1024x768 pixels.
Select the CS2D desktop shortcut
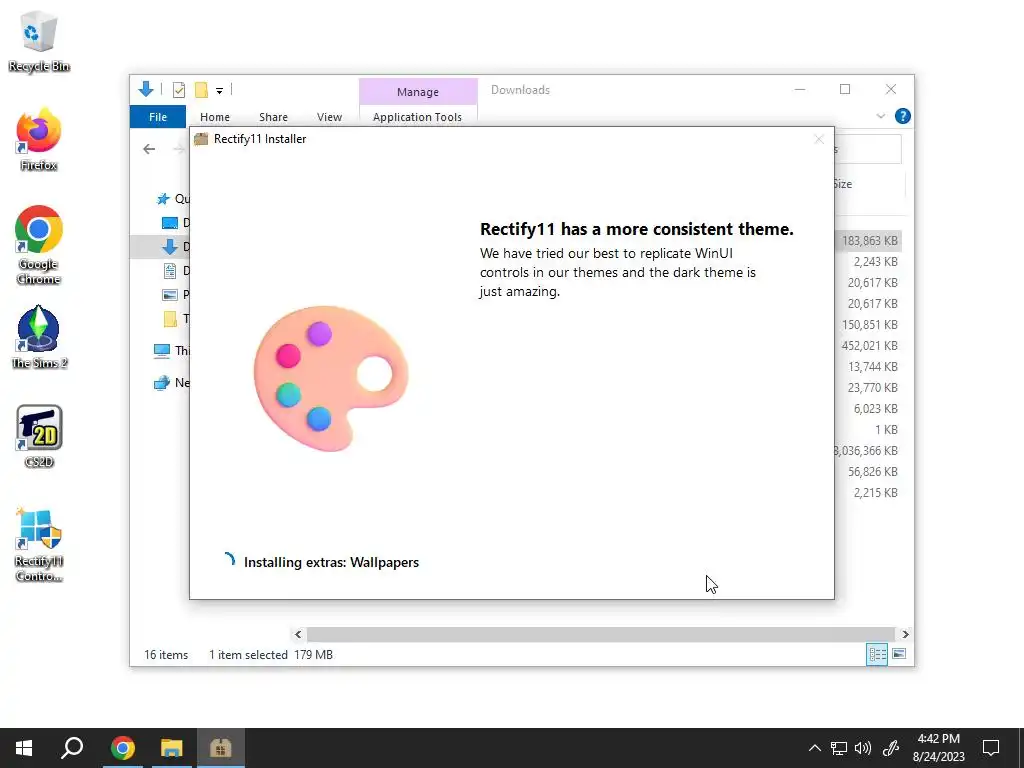pos(39,436)
